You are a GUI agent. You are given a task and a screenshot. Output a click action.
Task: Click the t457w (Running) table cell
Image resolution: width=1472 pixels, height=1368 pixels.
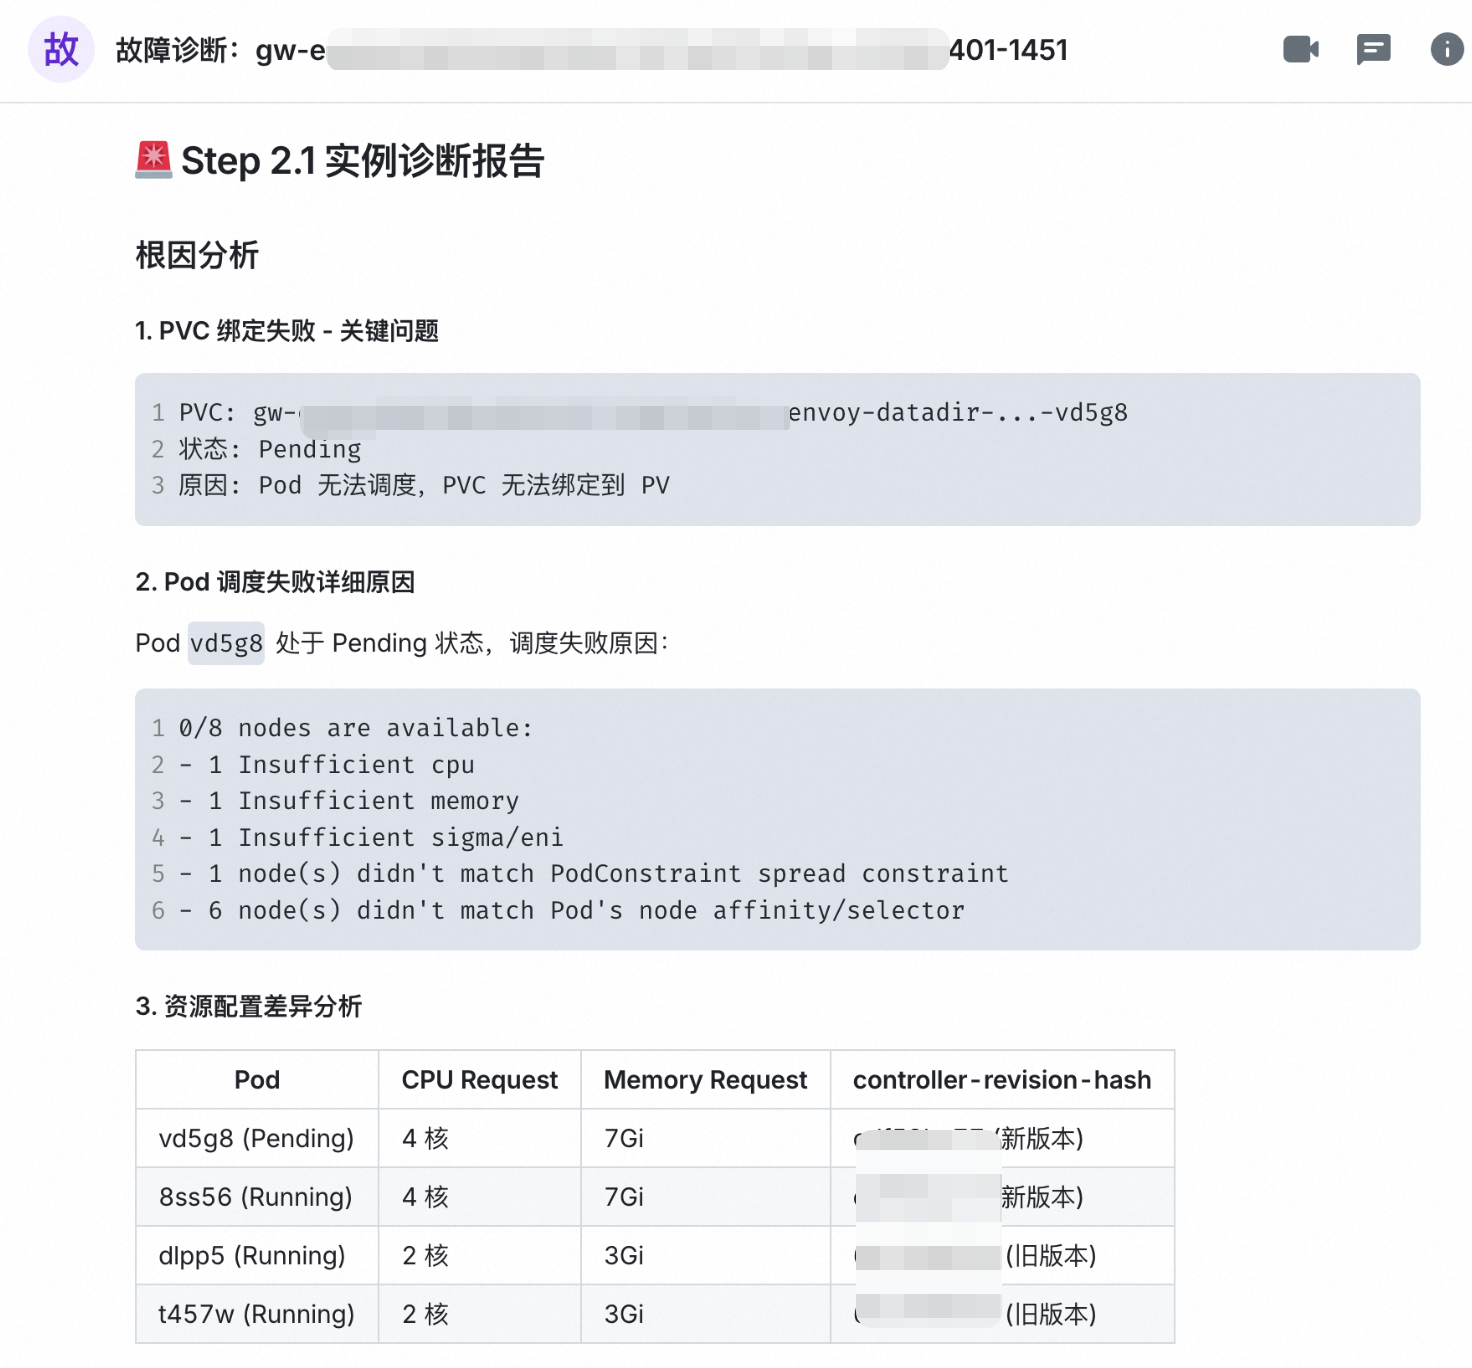point(257,1314)
